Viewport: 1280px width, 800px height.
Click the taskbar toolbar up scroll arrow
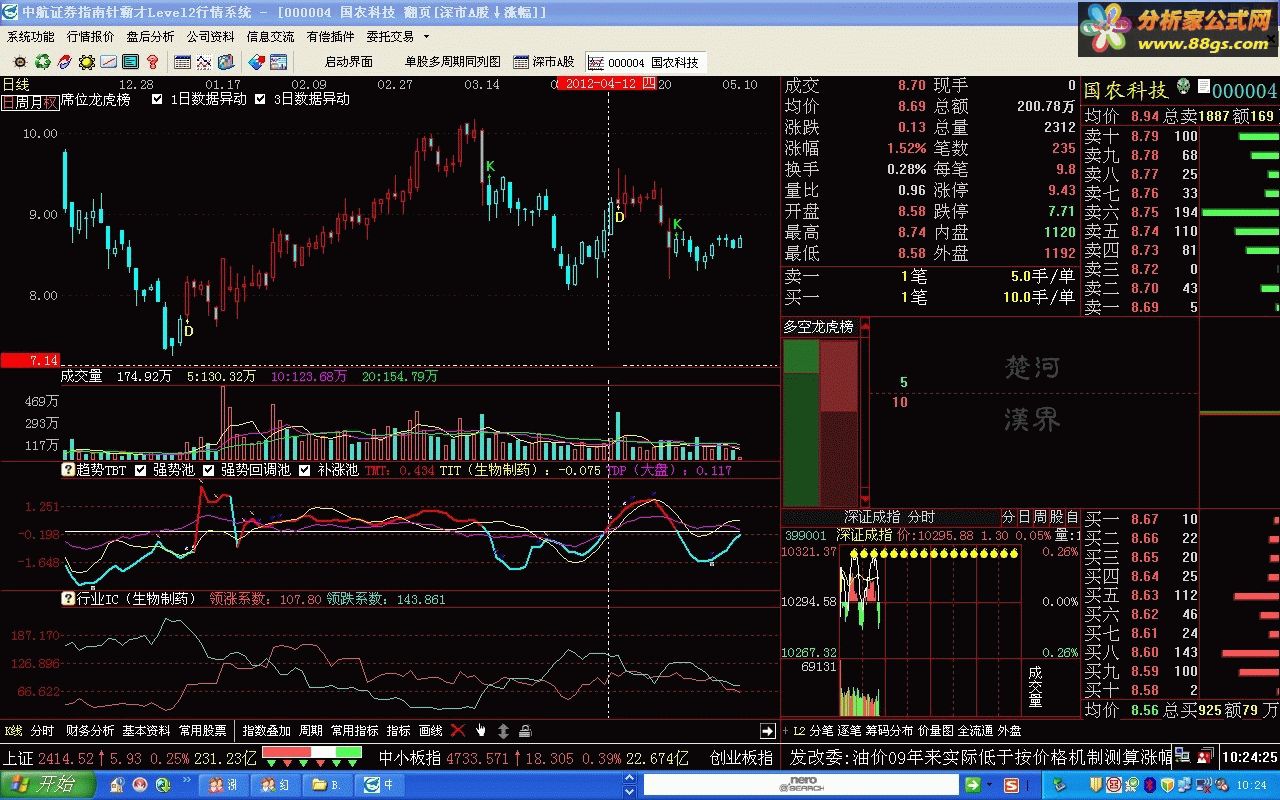coord(628,778)
